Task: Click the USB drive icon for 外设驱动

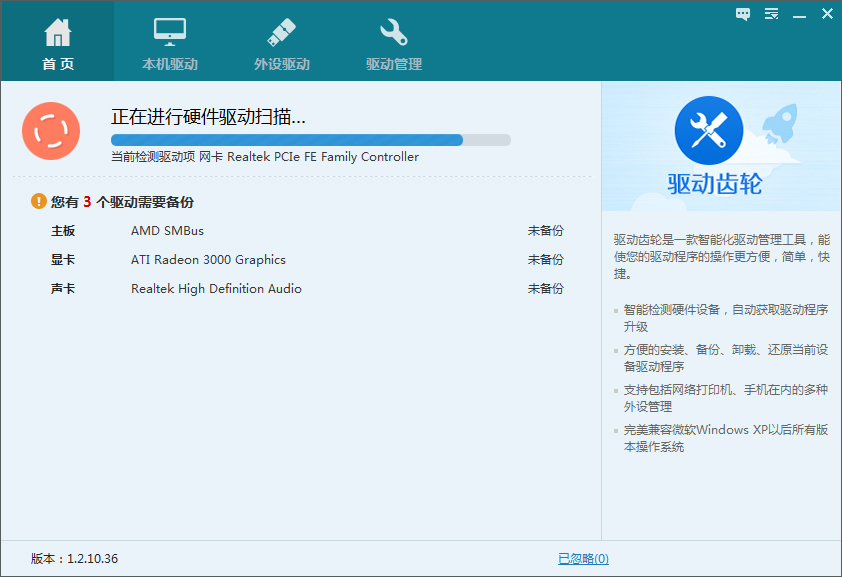Action: click(281, 33)
